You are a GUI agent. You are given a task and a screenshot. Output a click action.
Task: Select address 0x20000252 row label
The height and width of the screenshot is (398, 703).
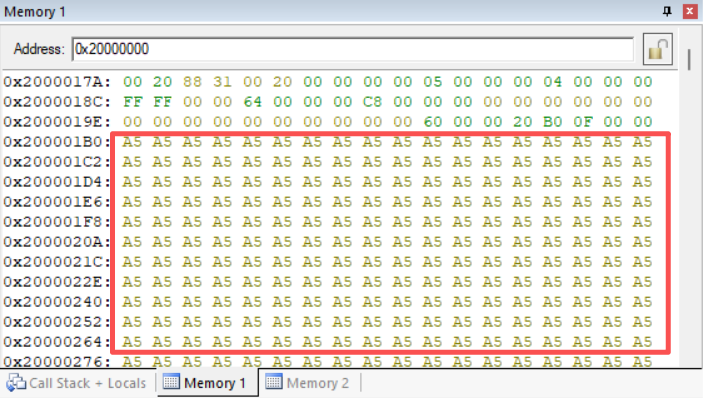tap(57, 322)
